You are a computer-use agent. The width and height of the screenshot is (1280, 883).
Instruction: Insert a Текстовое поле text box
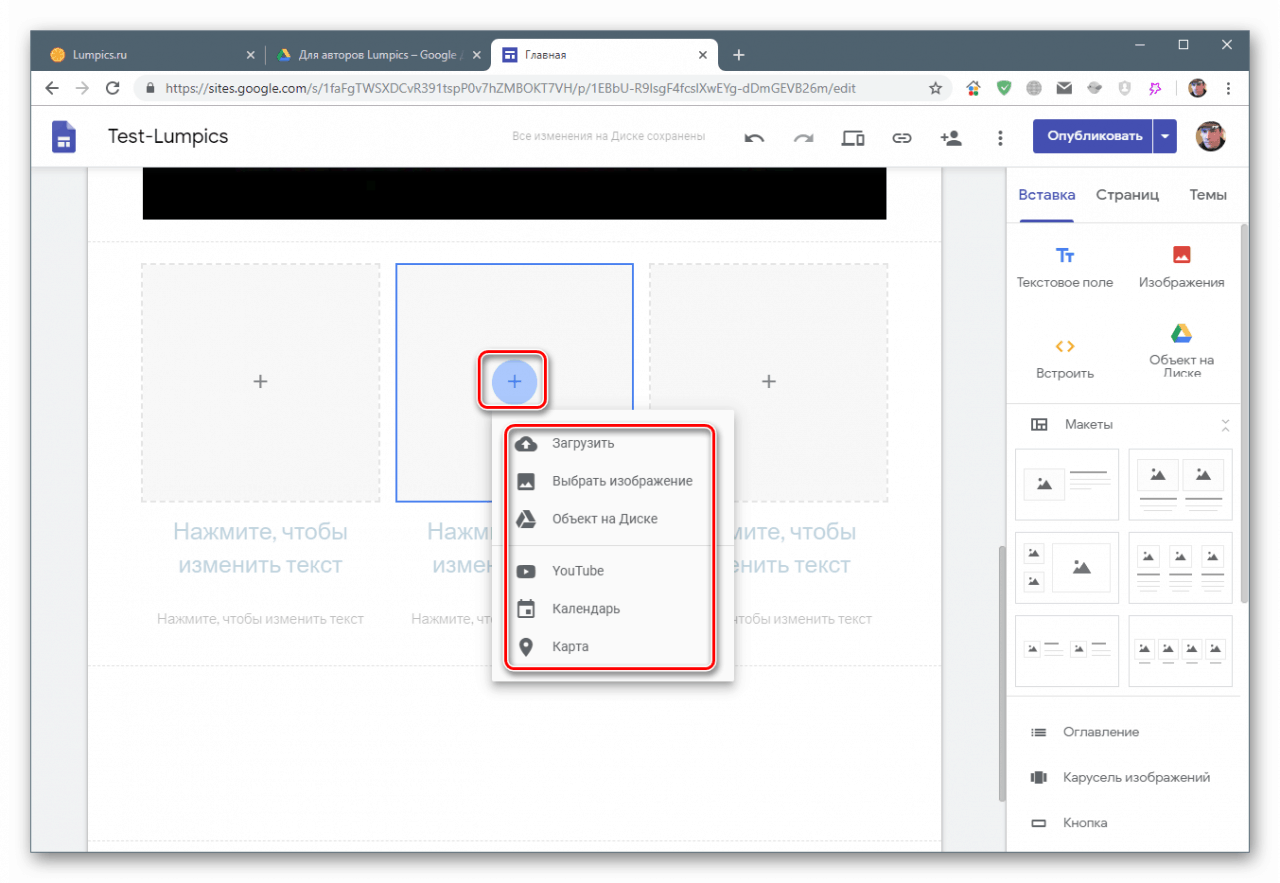tap(1065, 267)
